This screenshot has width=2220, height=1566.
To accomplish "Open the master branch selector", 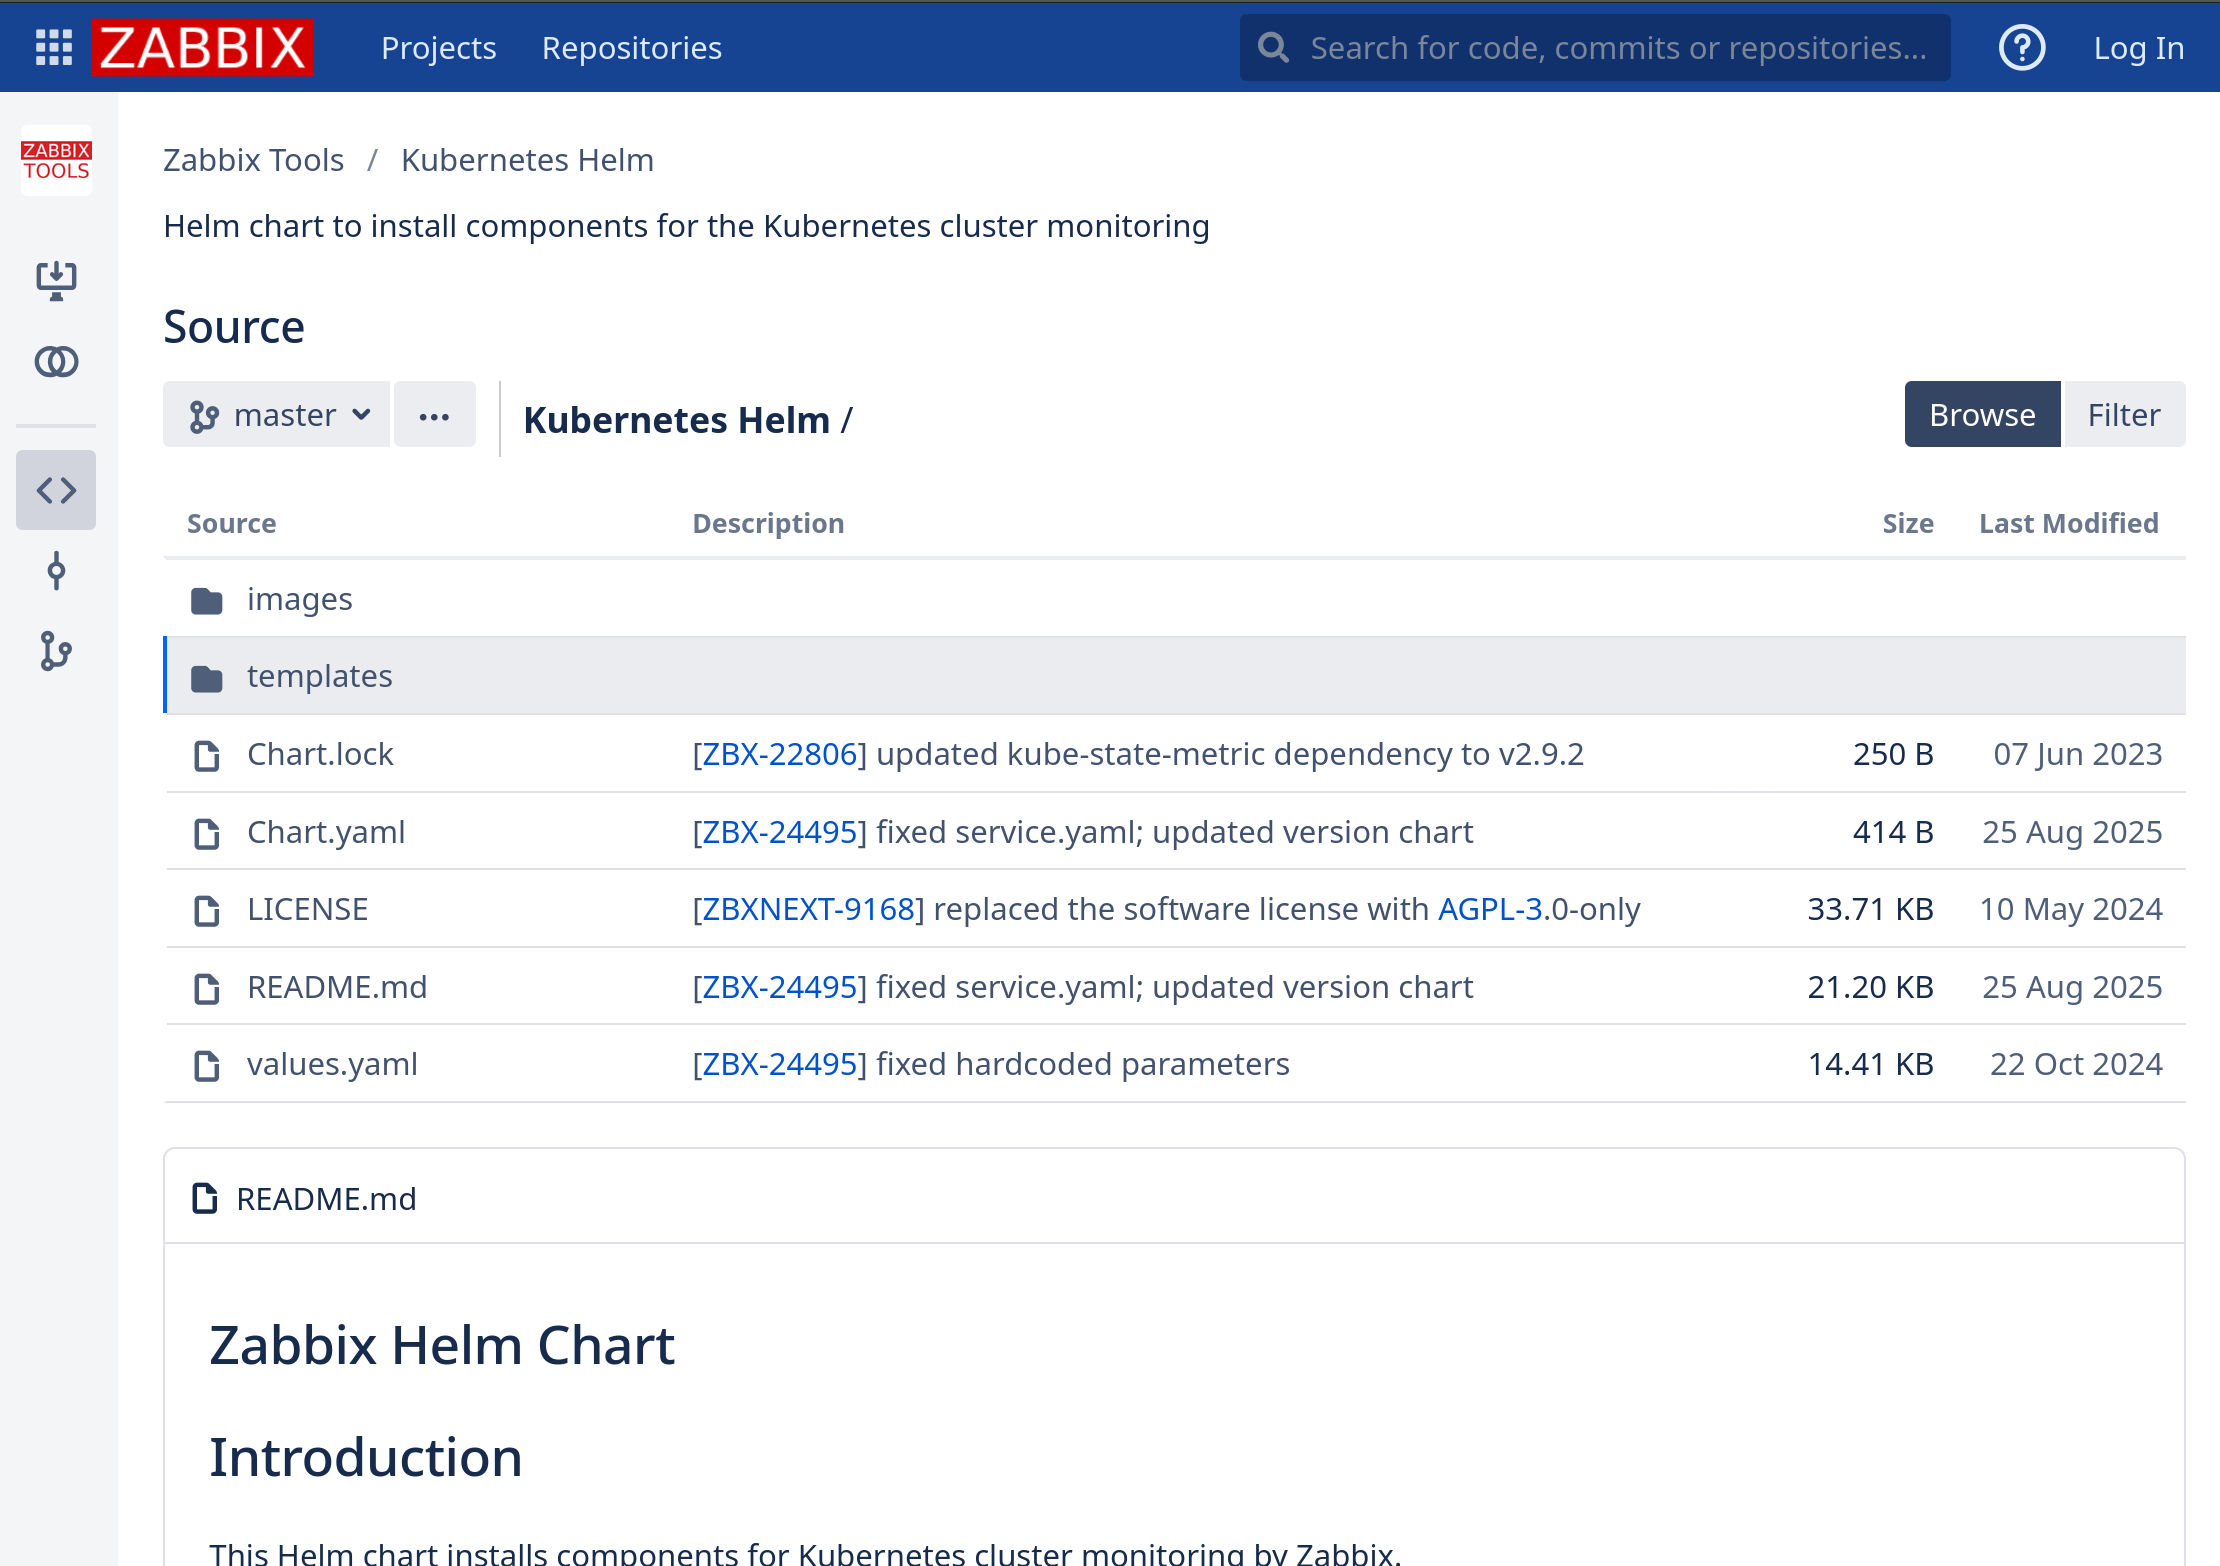I will 276,414.
